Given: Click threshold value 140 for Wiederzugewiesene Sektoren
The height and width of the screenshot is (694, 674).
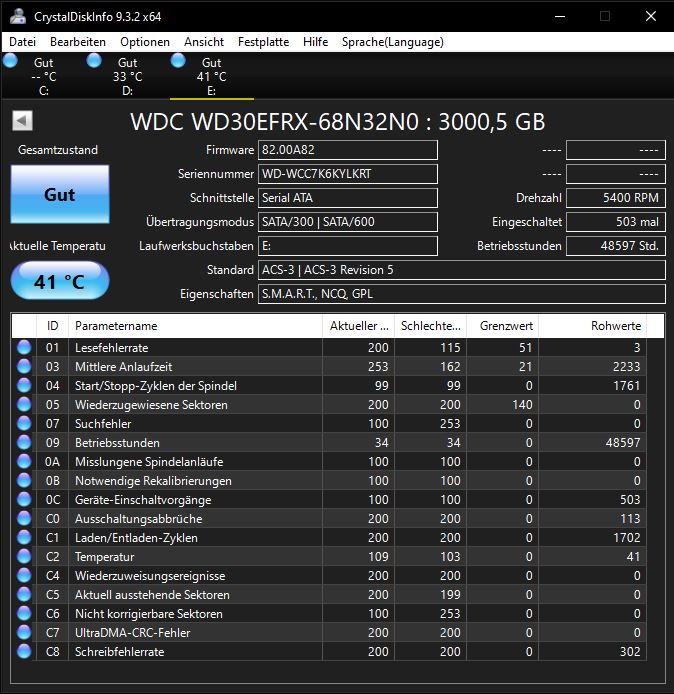Looking at the screenshot, I should pyautogui.click(x=522, y=405).
